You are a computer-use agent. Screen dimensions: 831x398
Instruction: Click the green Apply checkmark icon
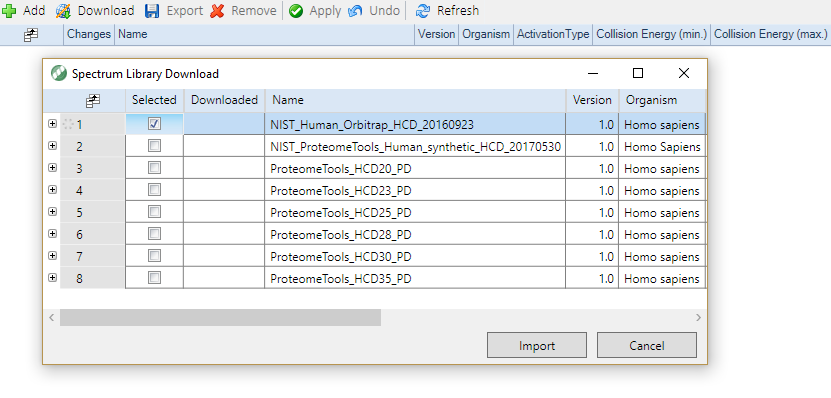click(296, 11)
